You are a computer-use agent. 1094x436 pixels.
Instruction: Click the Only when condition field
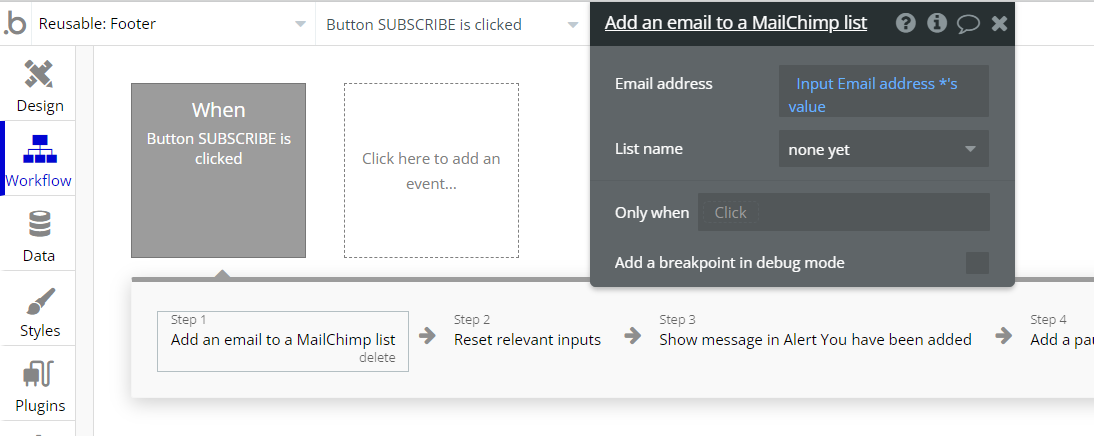pos(844,212)
